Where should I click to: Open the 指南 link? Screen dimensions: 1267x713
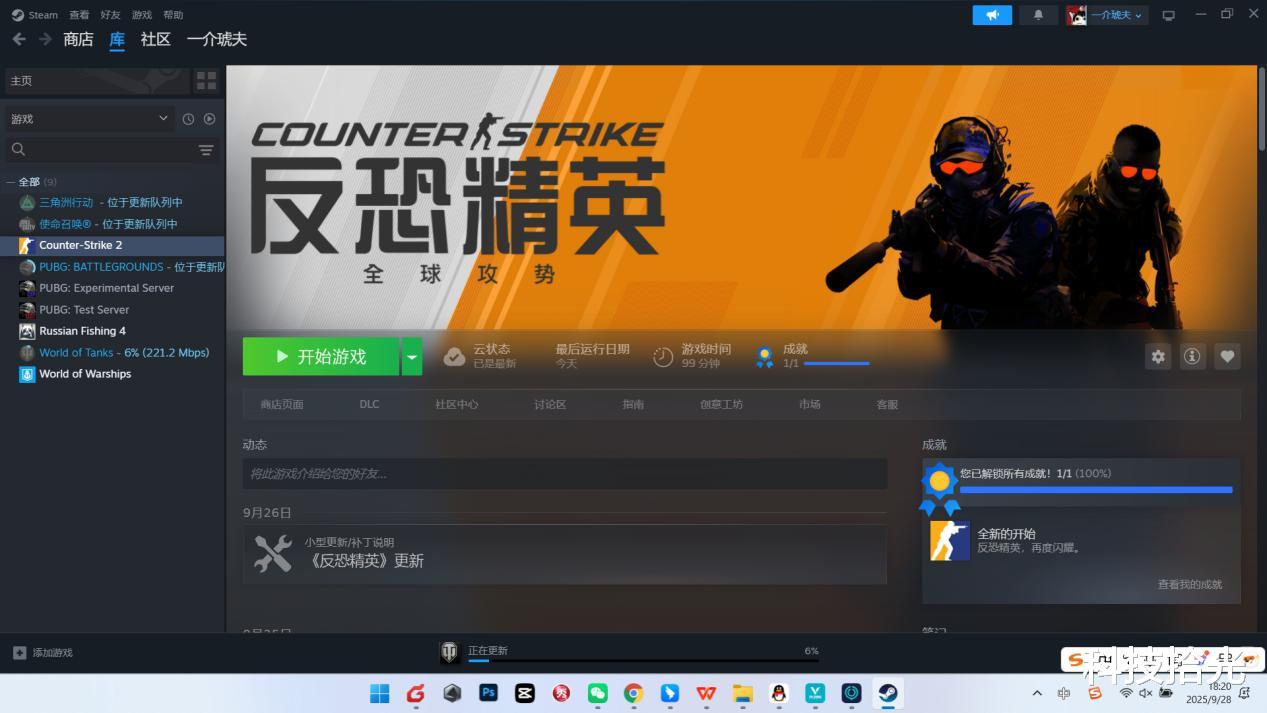[633, 404]
